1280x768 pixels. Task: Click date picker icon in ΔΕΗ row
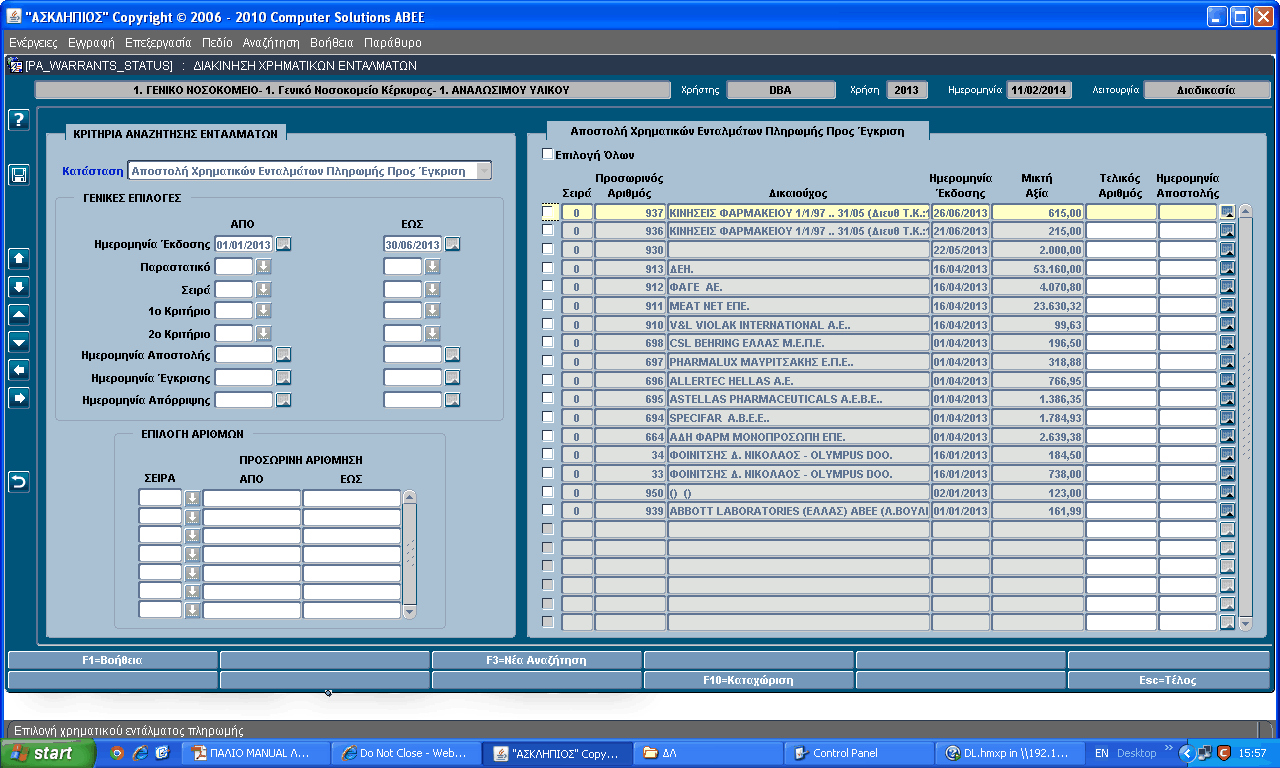click(x=1228, y=268)
